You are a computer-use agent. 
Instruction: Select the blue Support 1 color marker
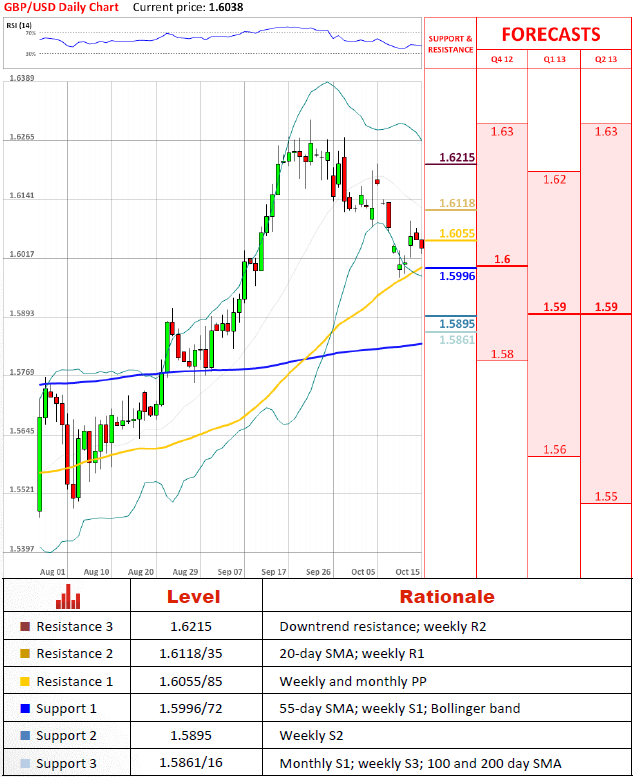coord(24,709)
